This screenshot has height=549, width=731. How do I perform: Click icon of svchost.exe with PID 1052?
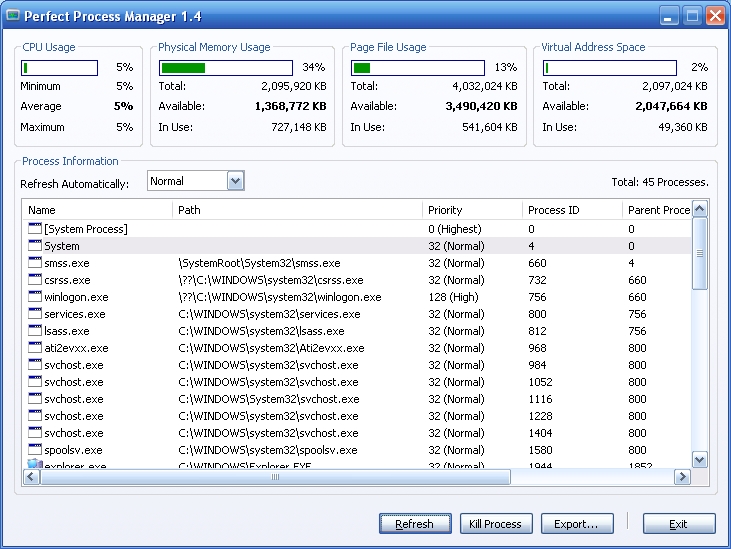tap(35, 382)
